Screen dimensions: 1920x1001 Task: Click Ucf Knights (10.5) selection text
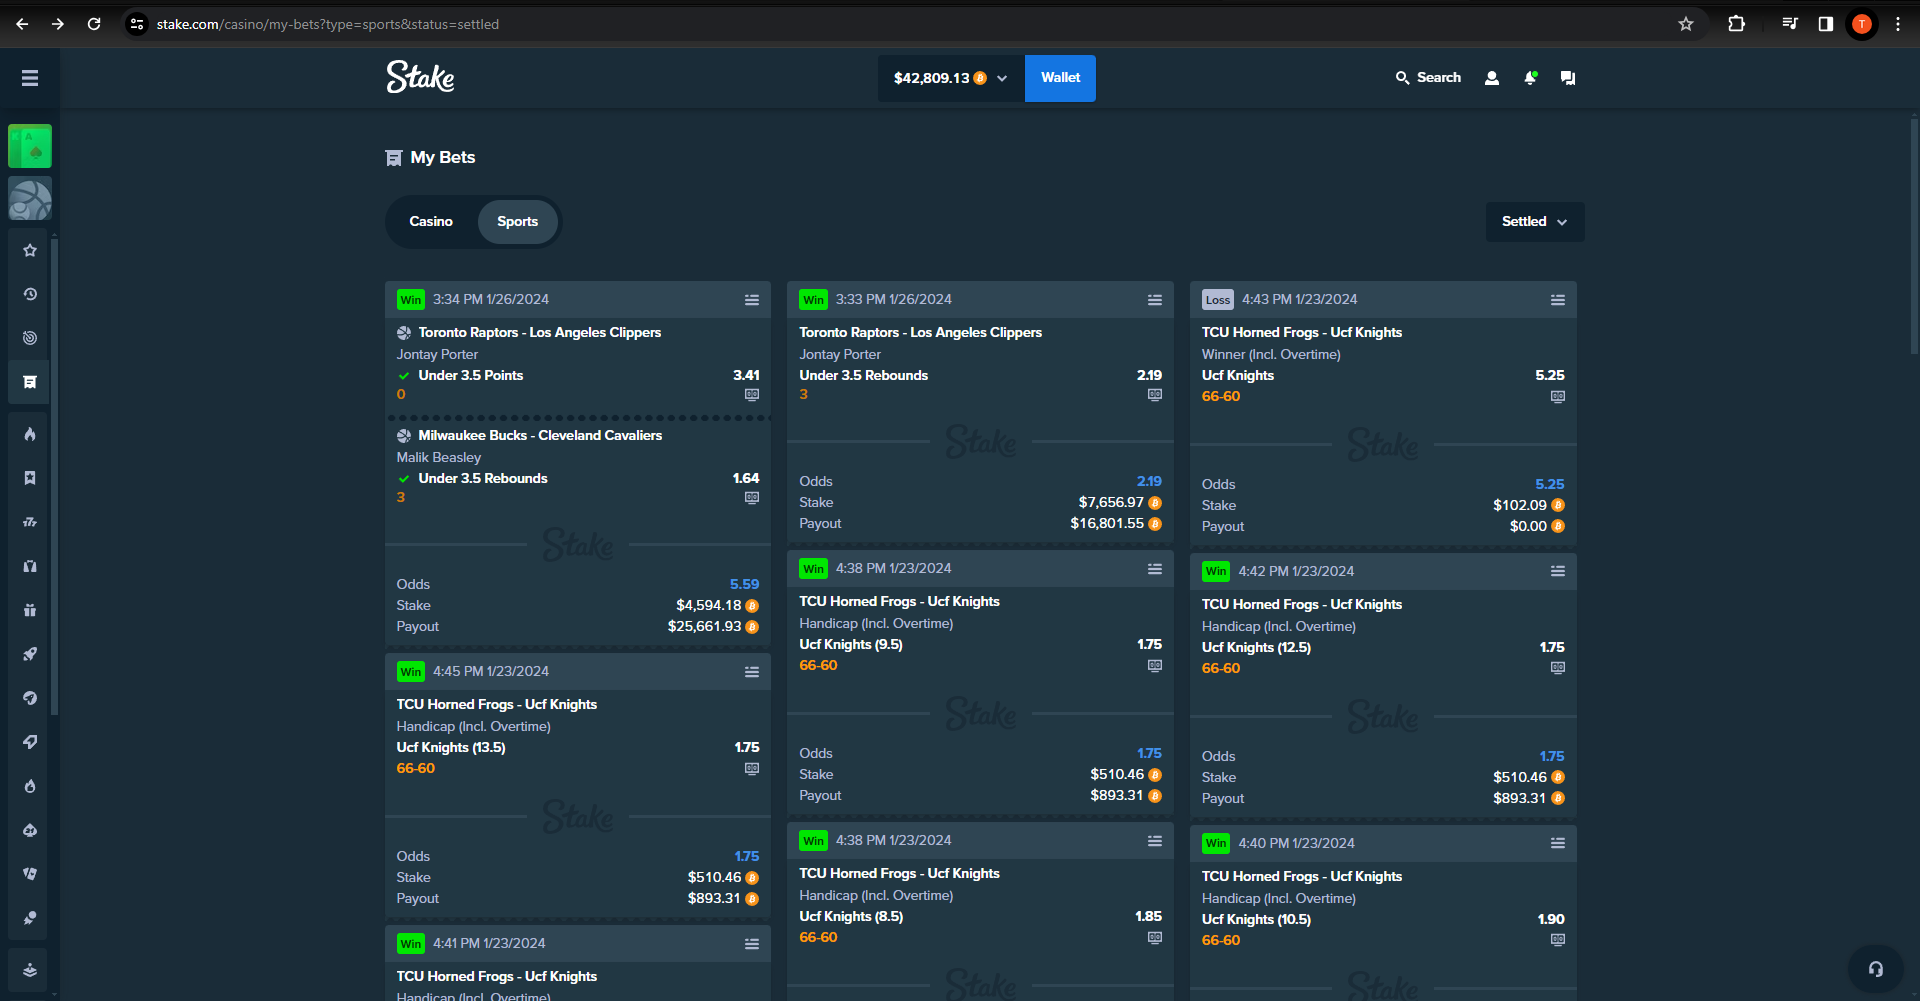1256,920
